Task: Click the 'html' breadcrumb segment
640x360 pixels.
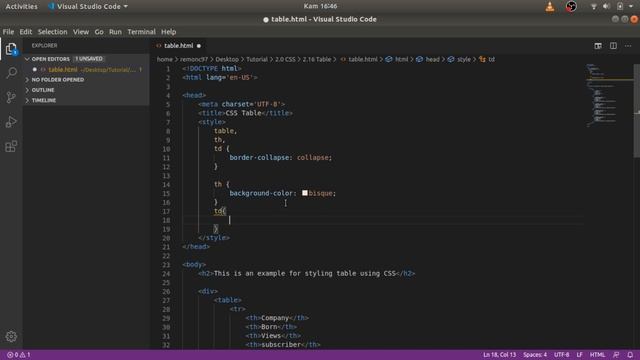Action: 402,60
